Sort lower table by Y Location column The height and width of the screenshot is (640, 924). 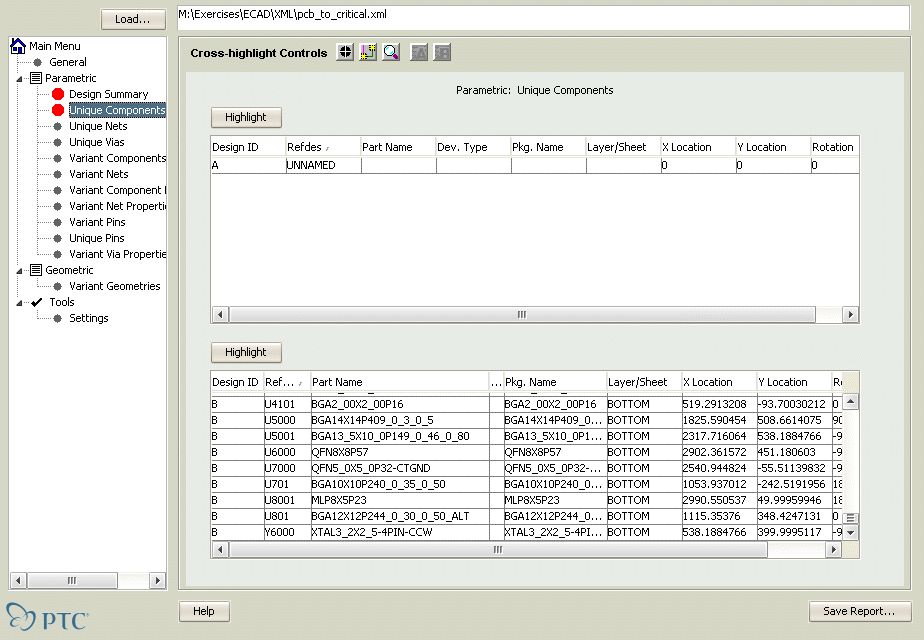[x=793, y=382]
